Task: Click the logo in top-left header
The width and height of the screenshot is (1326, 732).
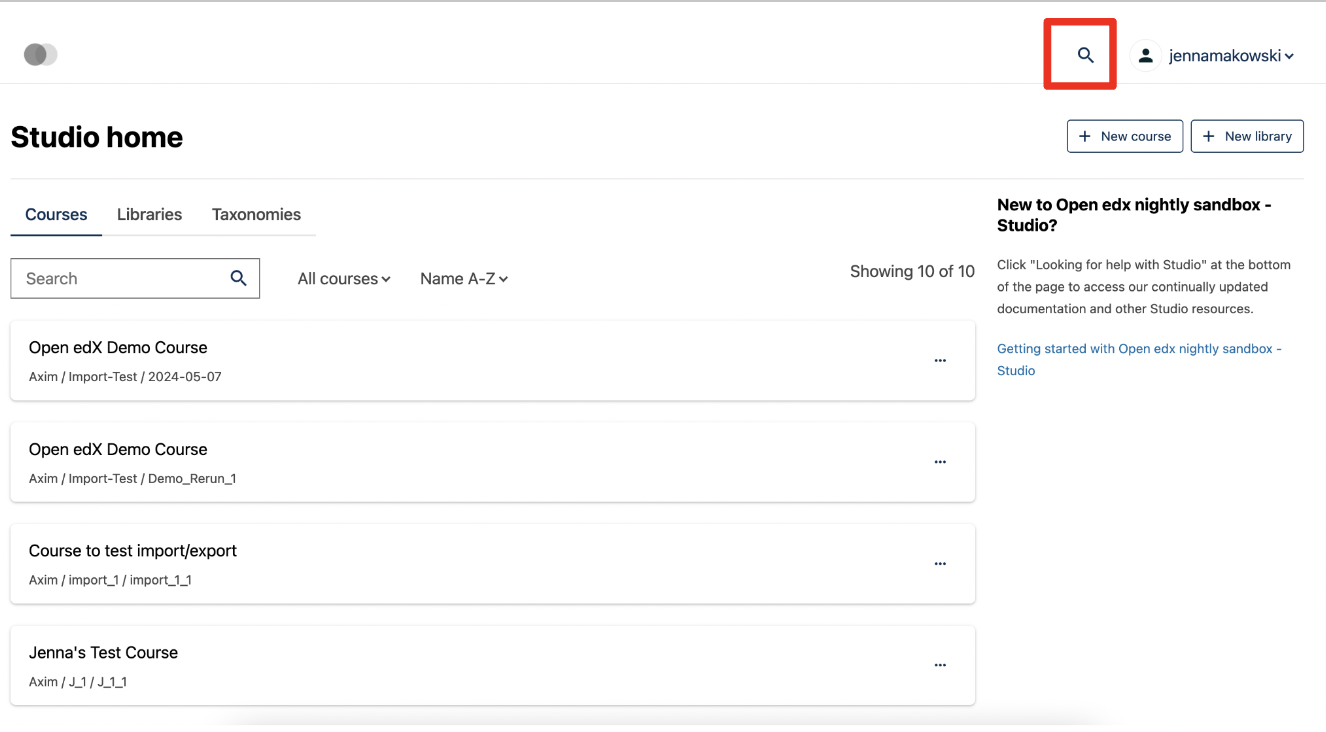Action: 41,55
